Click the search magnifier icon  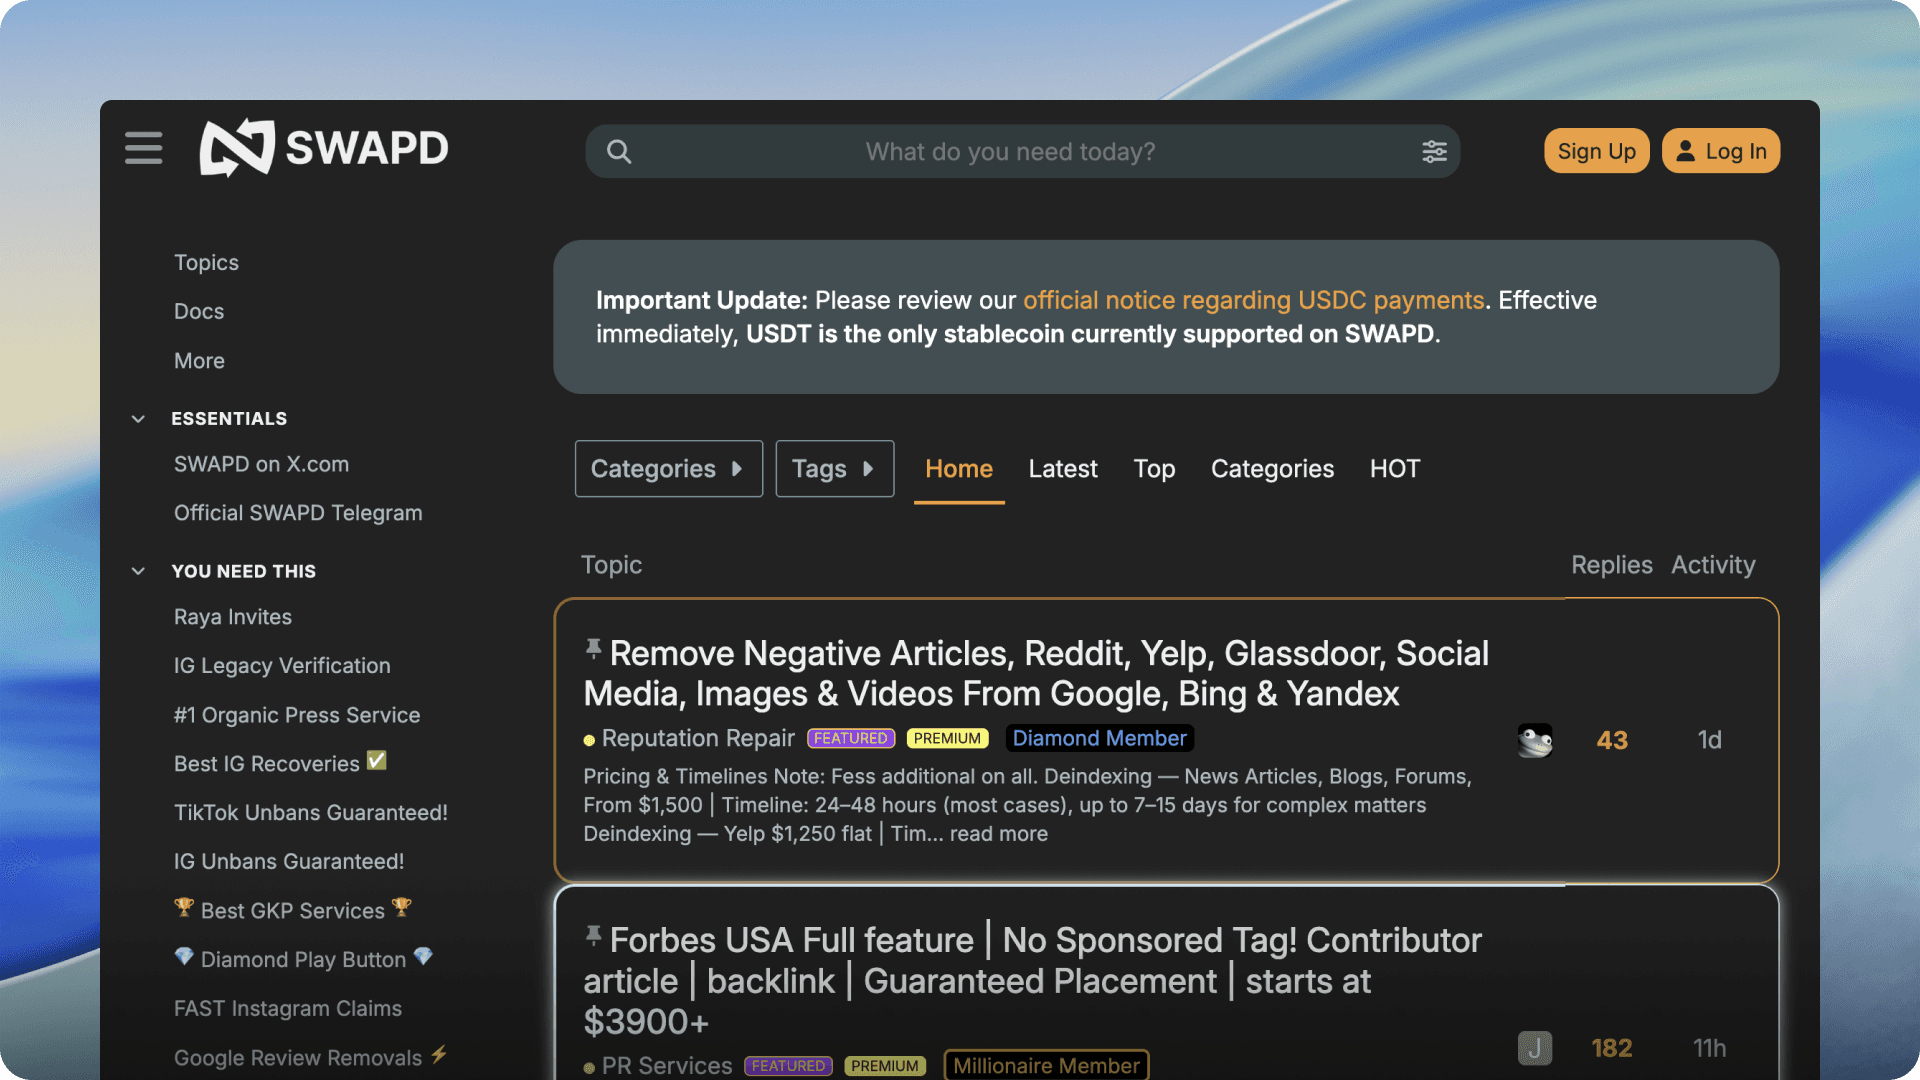tap(619, 152)
